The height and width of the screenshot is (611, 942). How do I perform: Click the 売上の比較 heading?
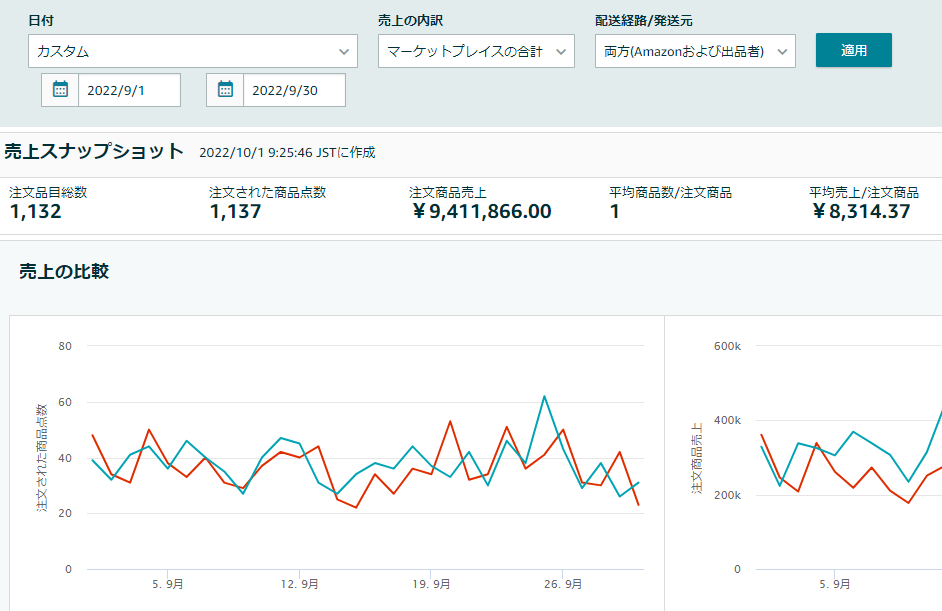(64, 272)
